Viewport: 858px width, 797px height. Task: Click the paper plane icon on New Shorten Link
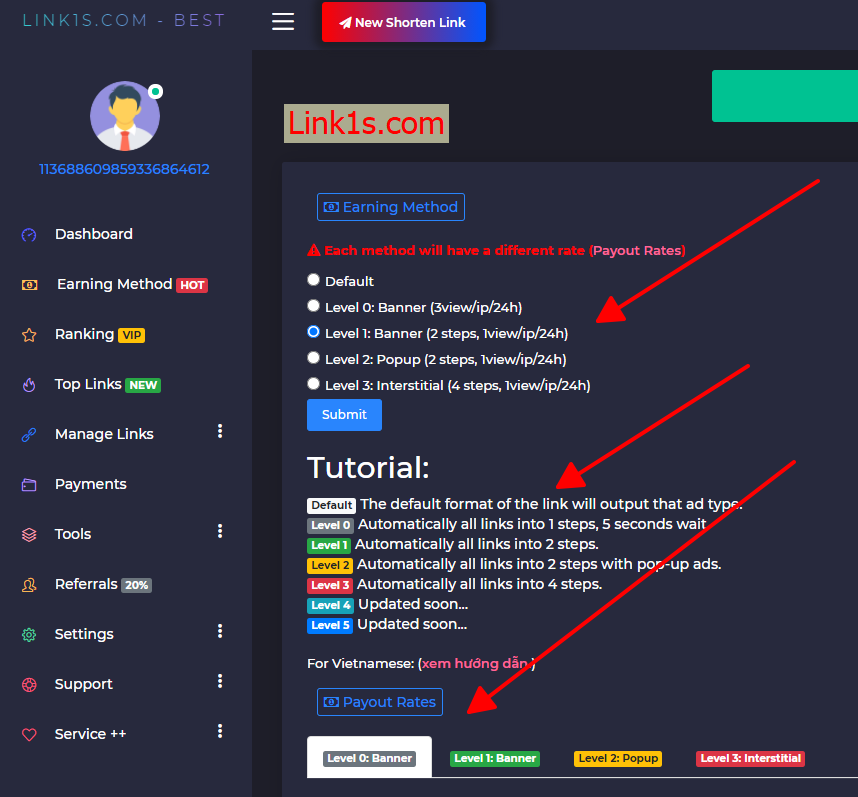345,22
